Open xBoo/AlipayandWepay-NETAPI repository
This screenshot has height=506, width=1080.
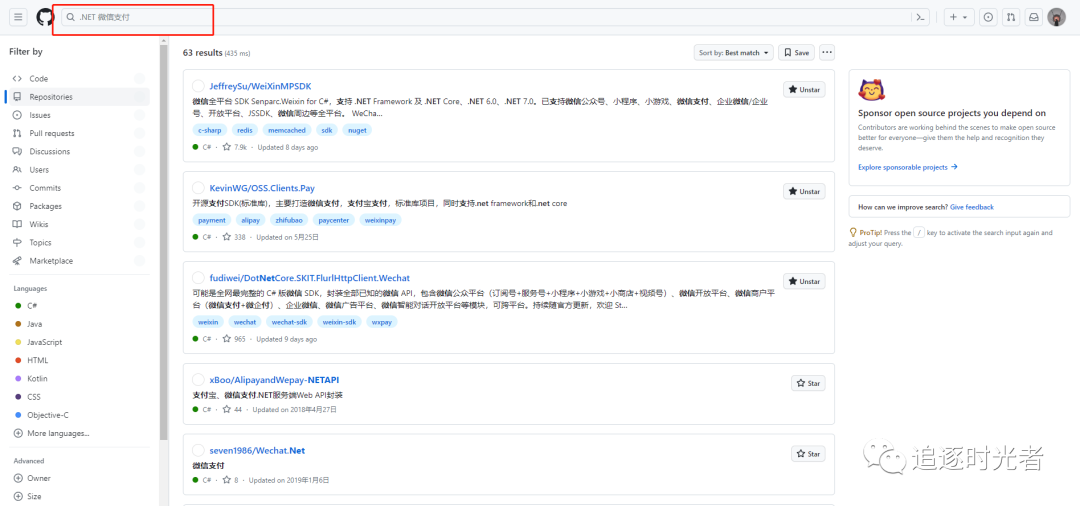pos(274,380)
